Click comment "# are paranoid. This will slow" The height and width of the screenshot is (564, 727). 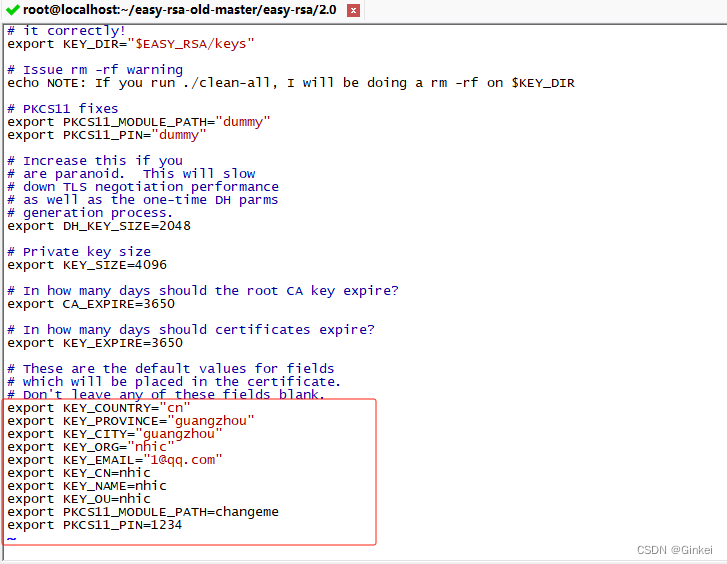(131, 173)
